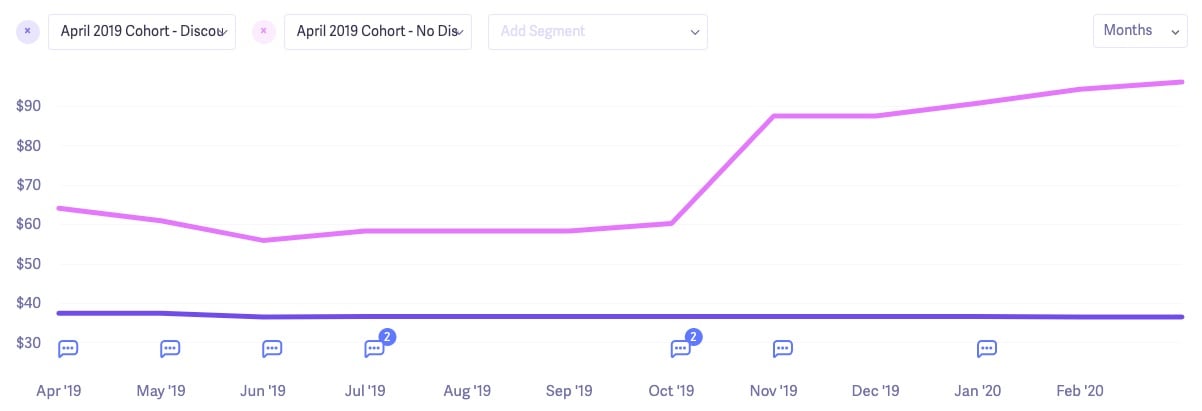Click the $90 y-axis label

[27, 106]
